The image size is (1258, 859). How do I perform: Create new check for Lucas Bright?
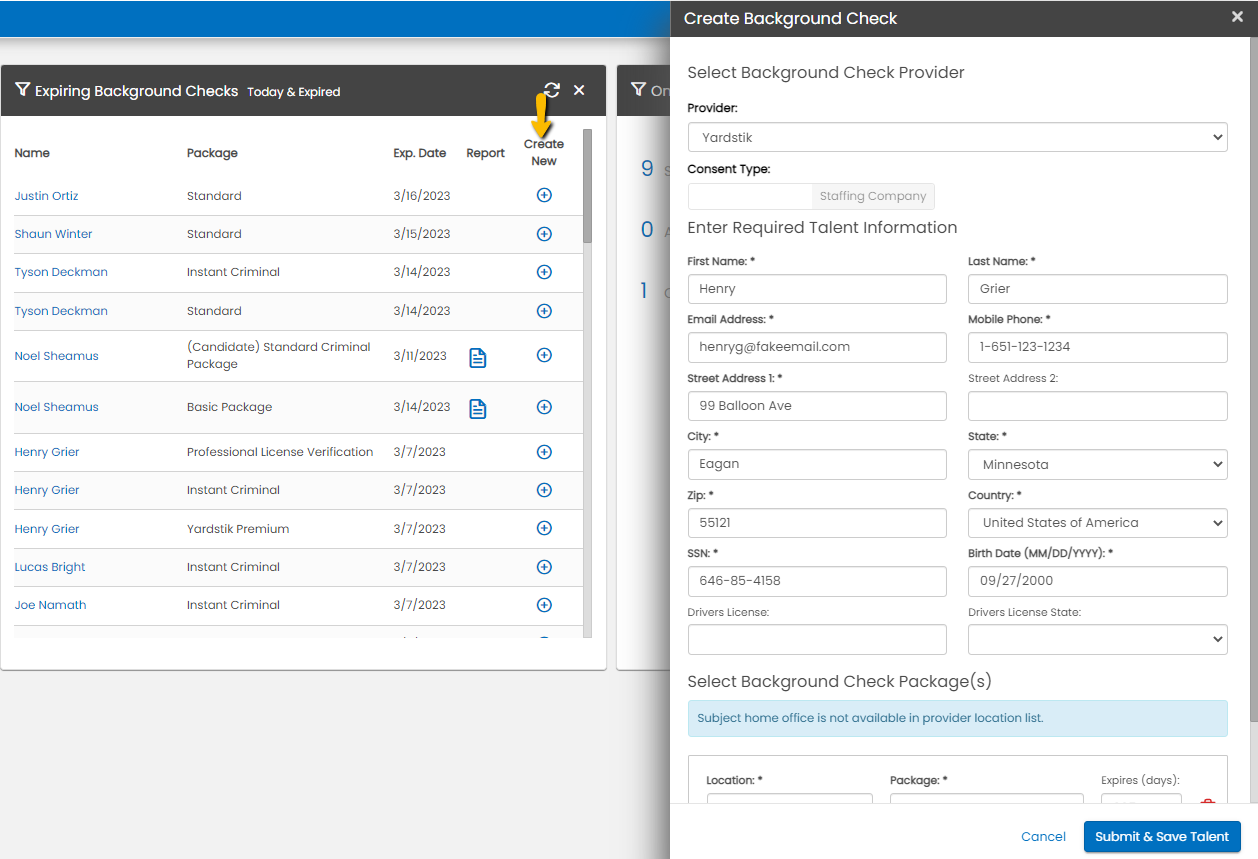pos(544,566)
